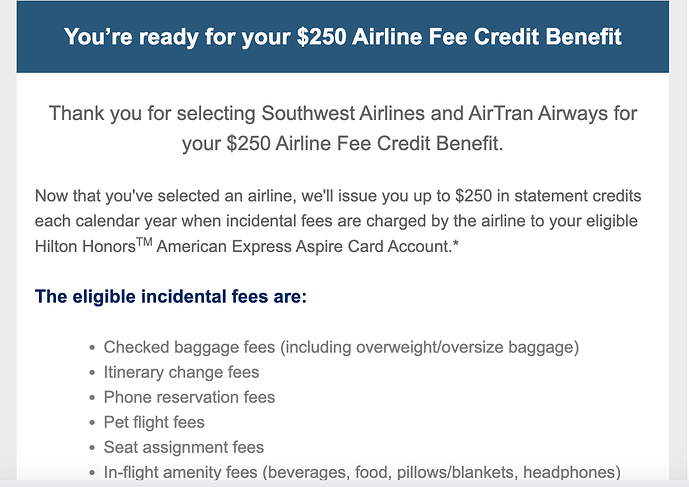The height and width of the screenshot is (487, 689).
Task: Click the bullet point before 'Pet flight fees'
Action: [92, 423]
